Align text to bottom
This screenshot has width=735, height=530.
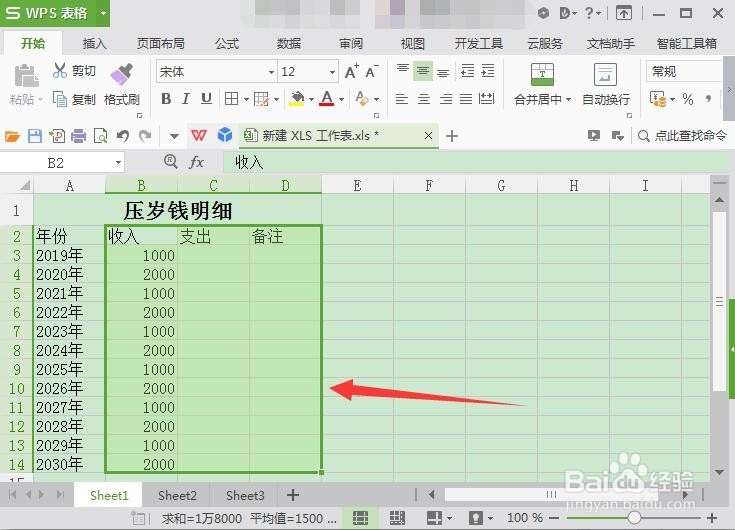[443, 71]
